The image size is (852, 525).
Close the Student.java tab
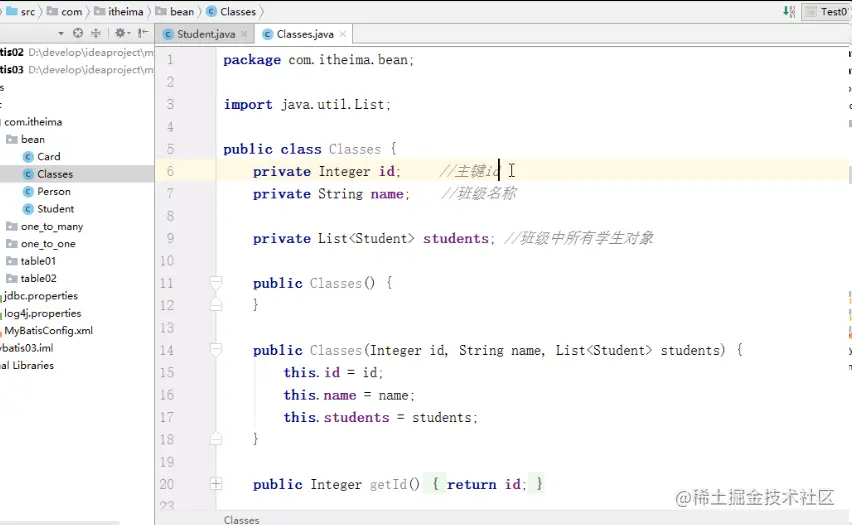pos(244,34)
